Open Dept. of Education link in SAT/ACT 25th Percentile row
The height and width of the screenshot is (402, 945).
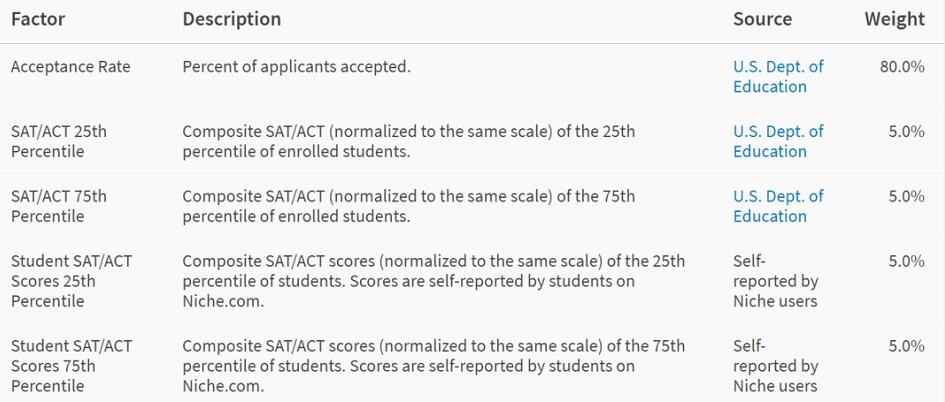(x=778, y=141)
